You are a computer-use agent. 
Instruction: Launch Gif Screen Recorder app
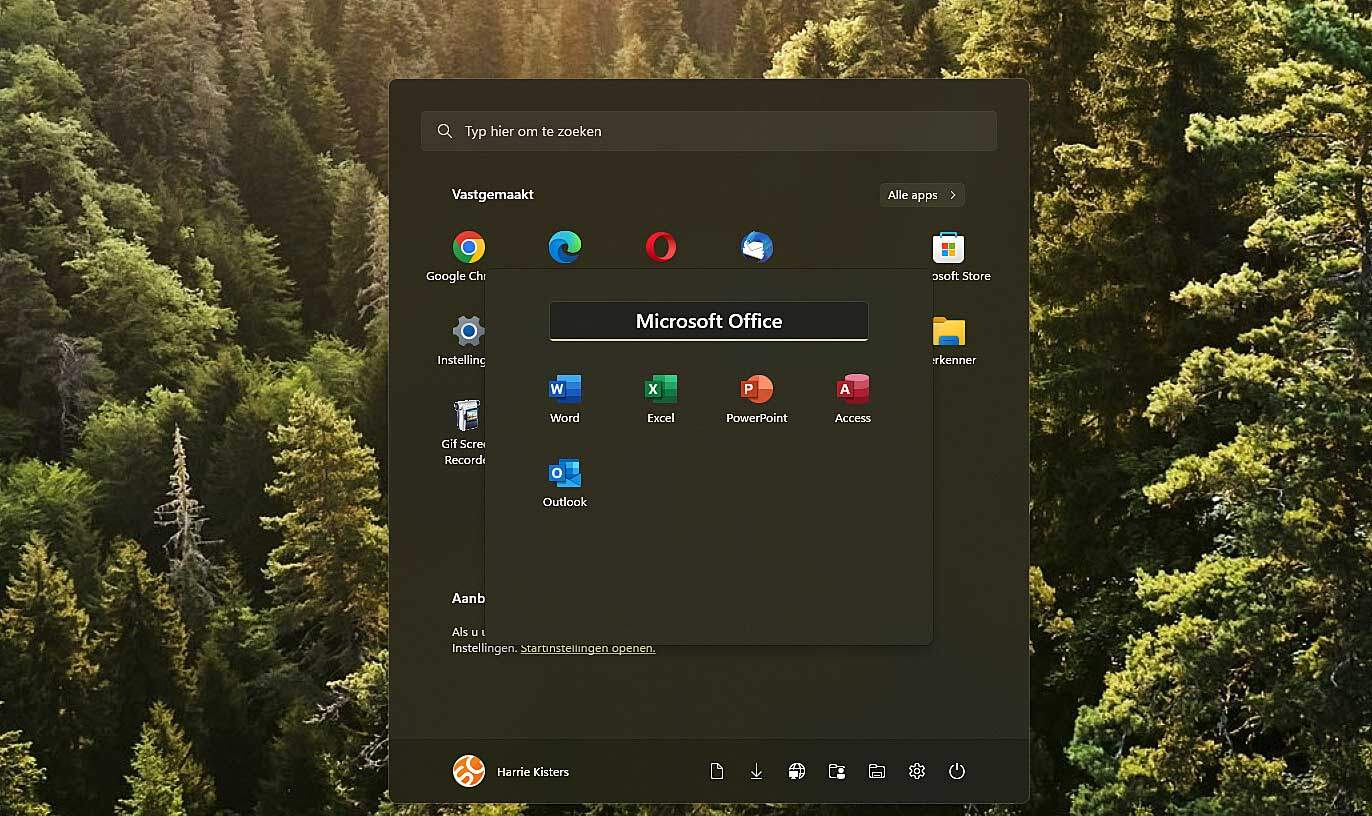[467, 415]
